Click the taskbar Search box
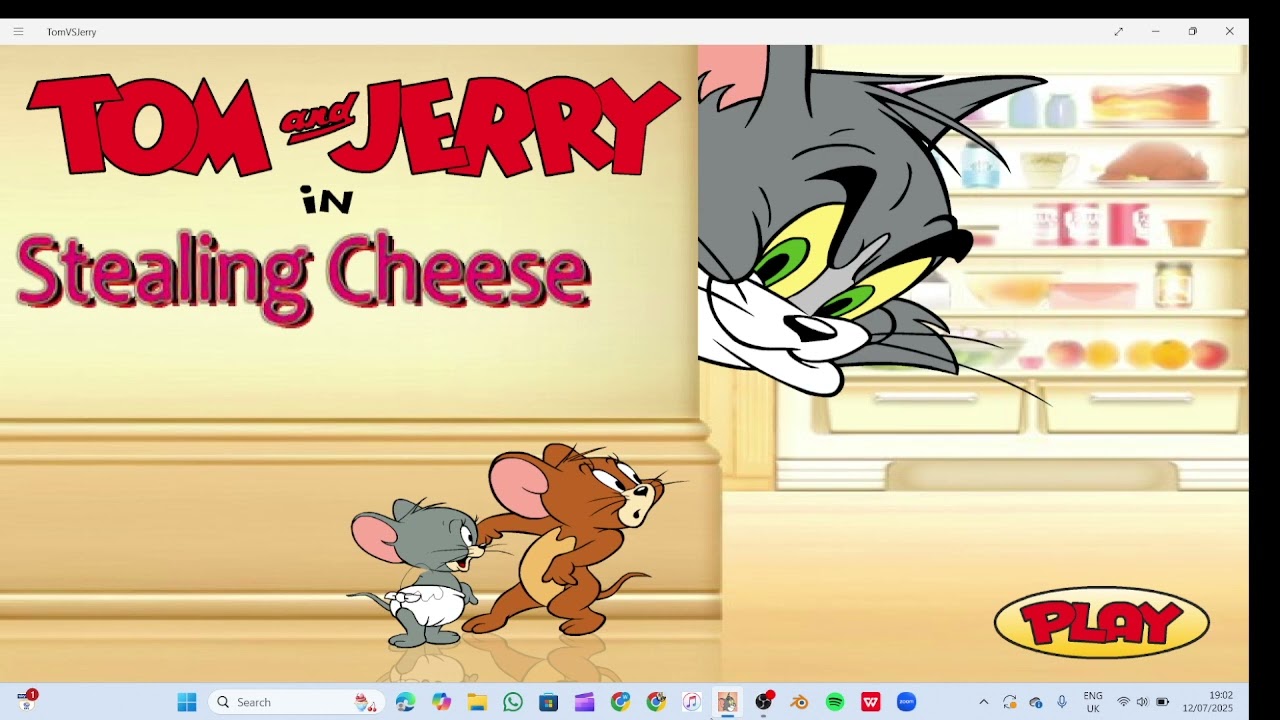This screenshot has width=1280, height=720. (x=298, y=702)
